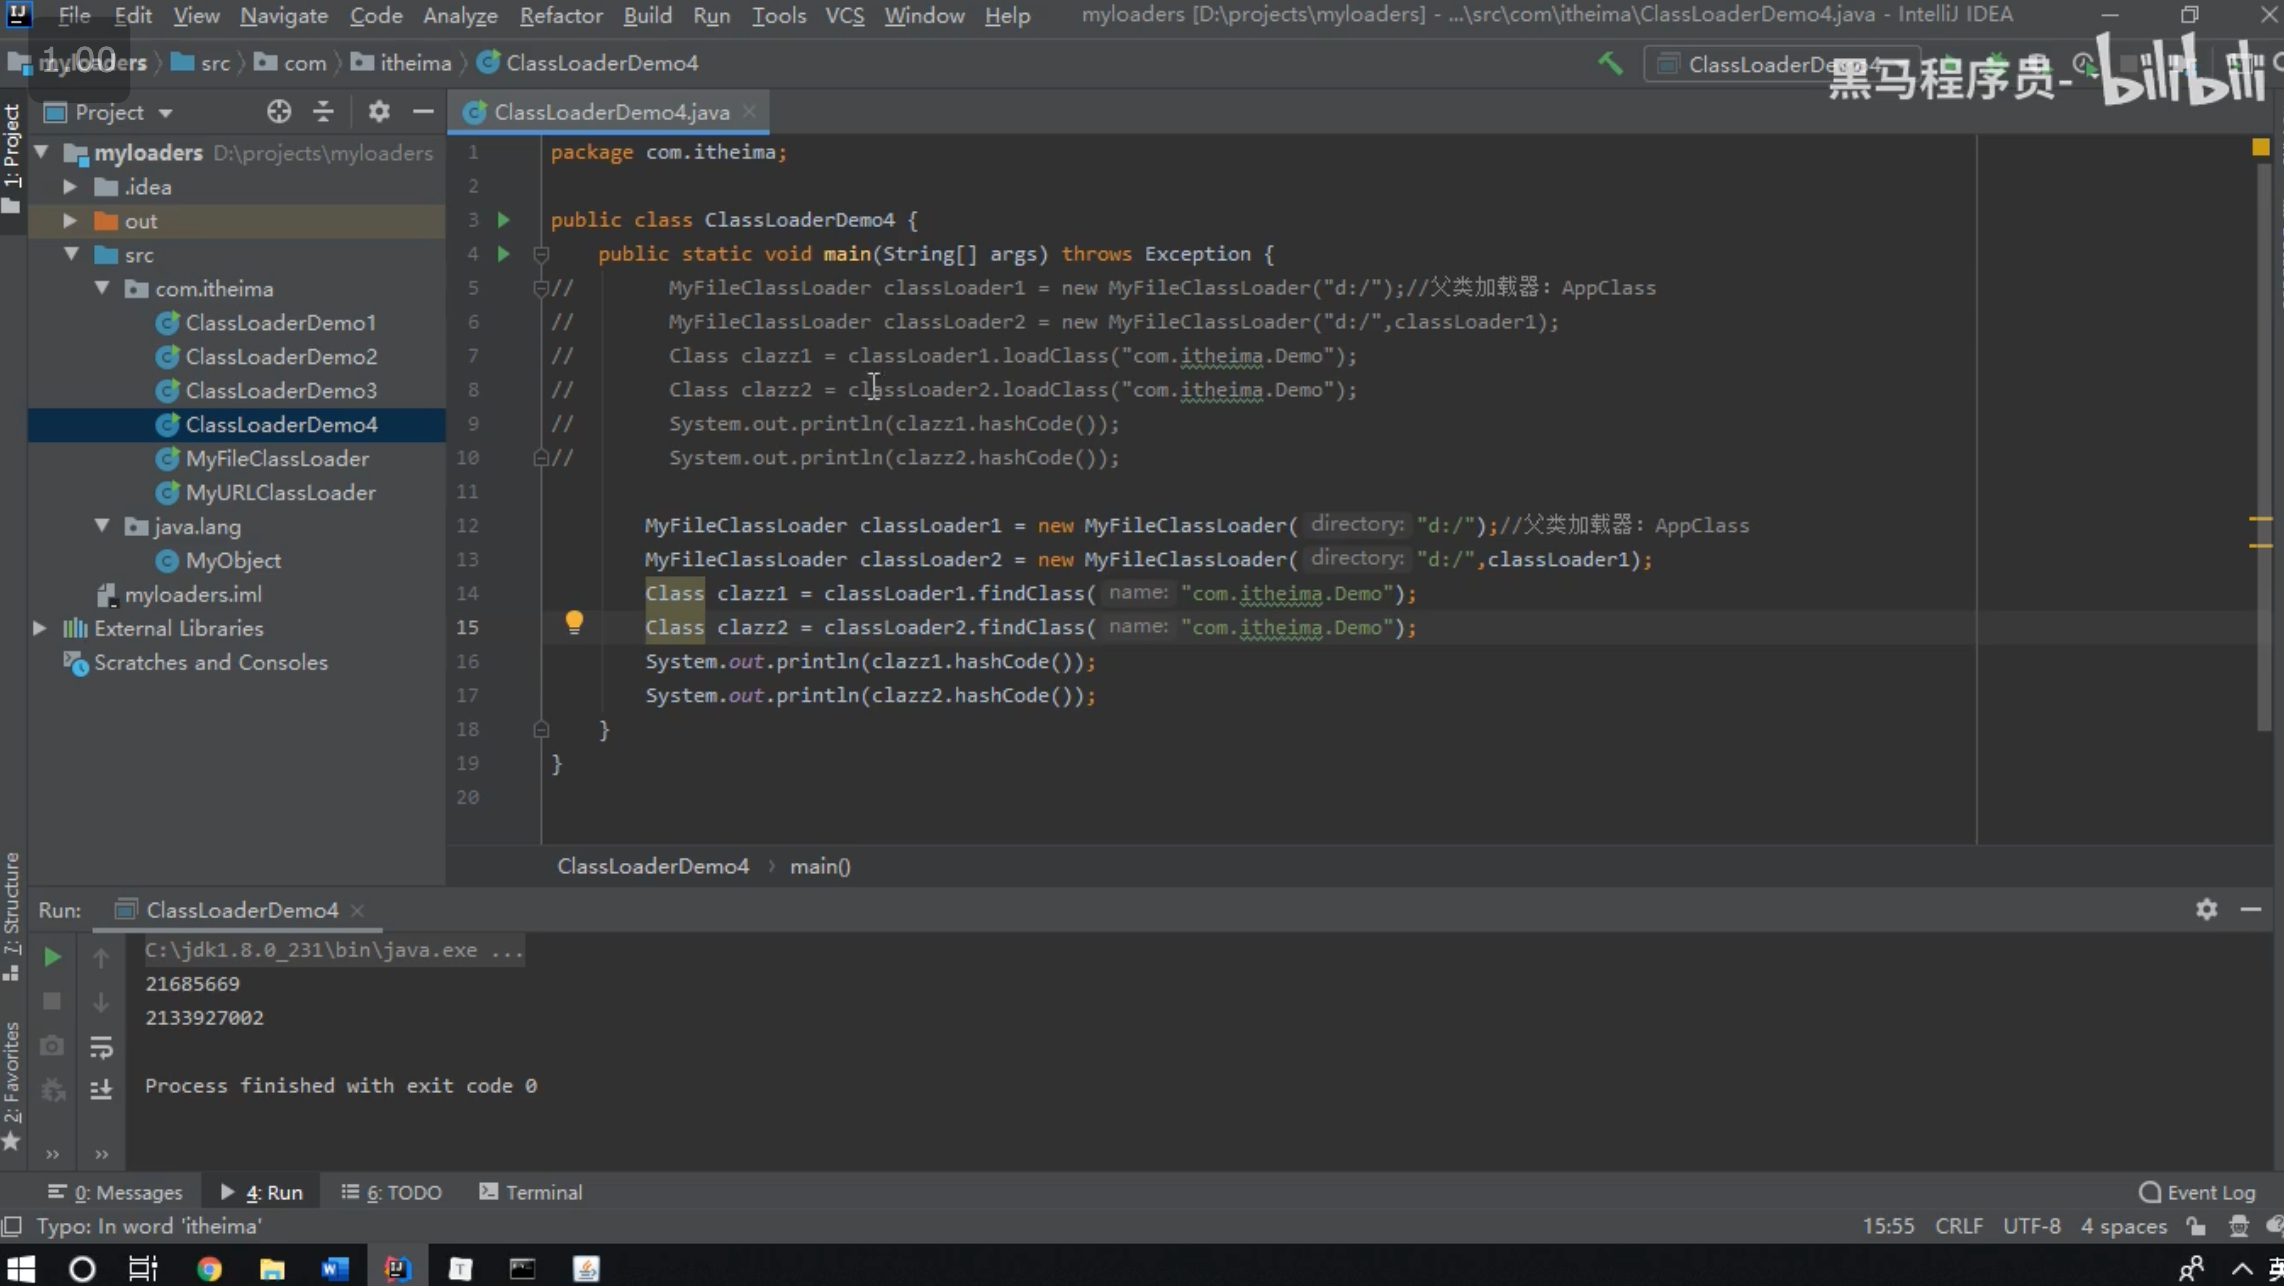
Task: Collapse the myloaders project root
Action: (42, 153)
